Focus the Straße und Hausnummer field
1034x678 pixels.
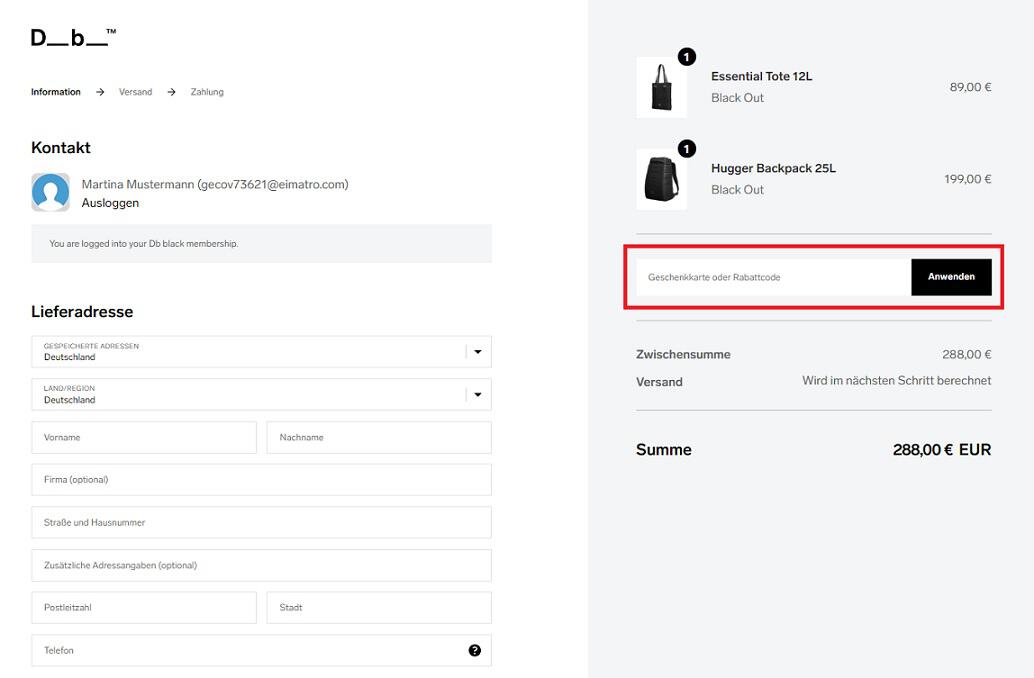tap(261, 522)
